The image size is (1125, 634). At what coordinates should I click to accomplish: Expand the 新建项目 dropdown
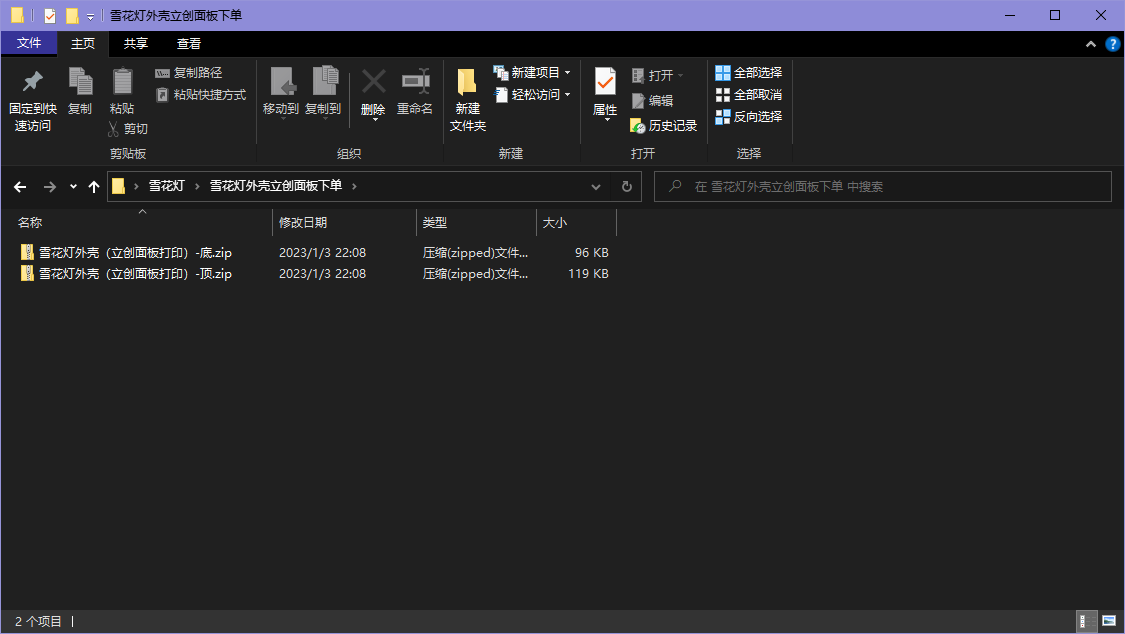coord(568,72)
